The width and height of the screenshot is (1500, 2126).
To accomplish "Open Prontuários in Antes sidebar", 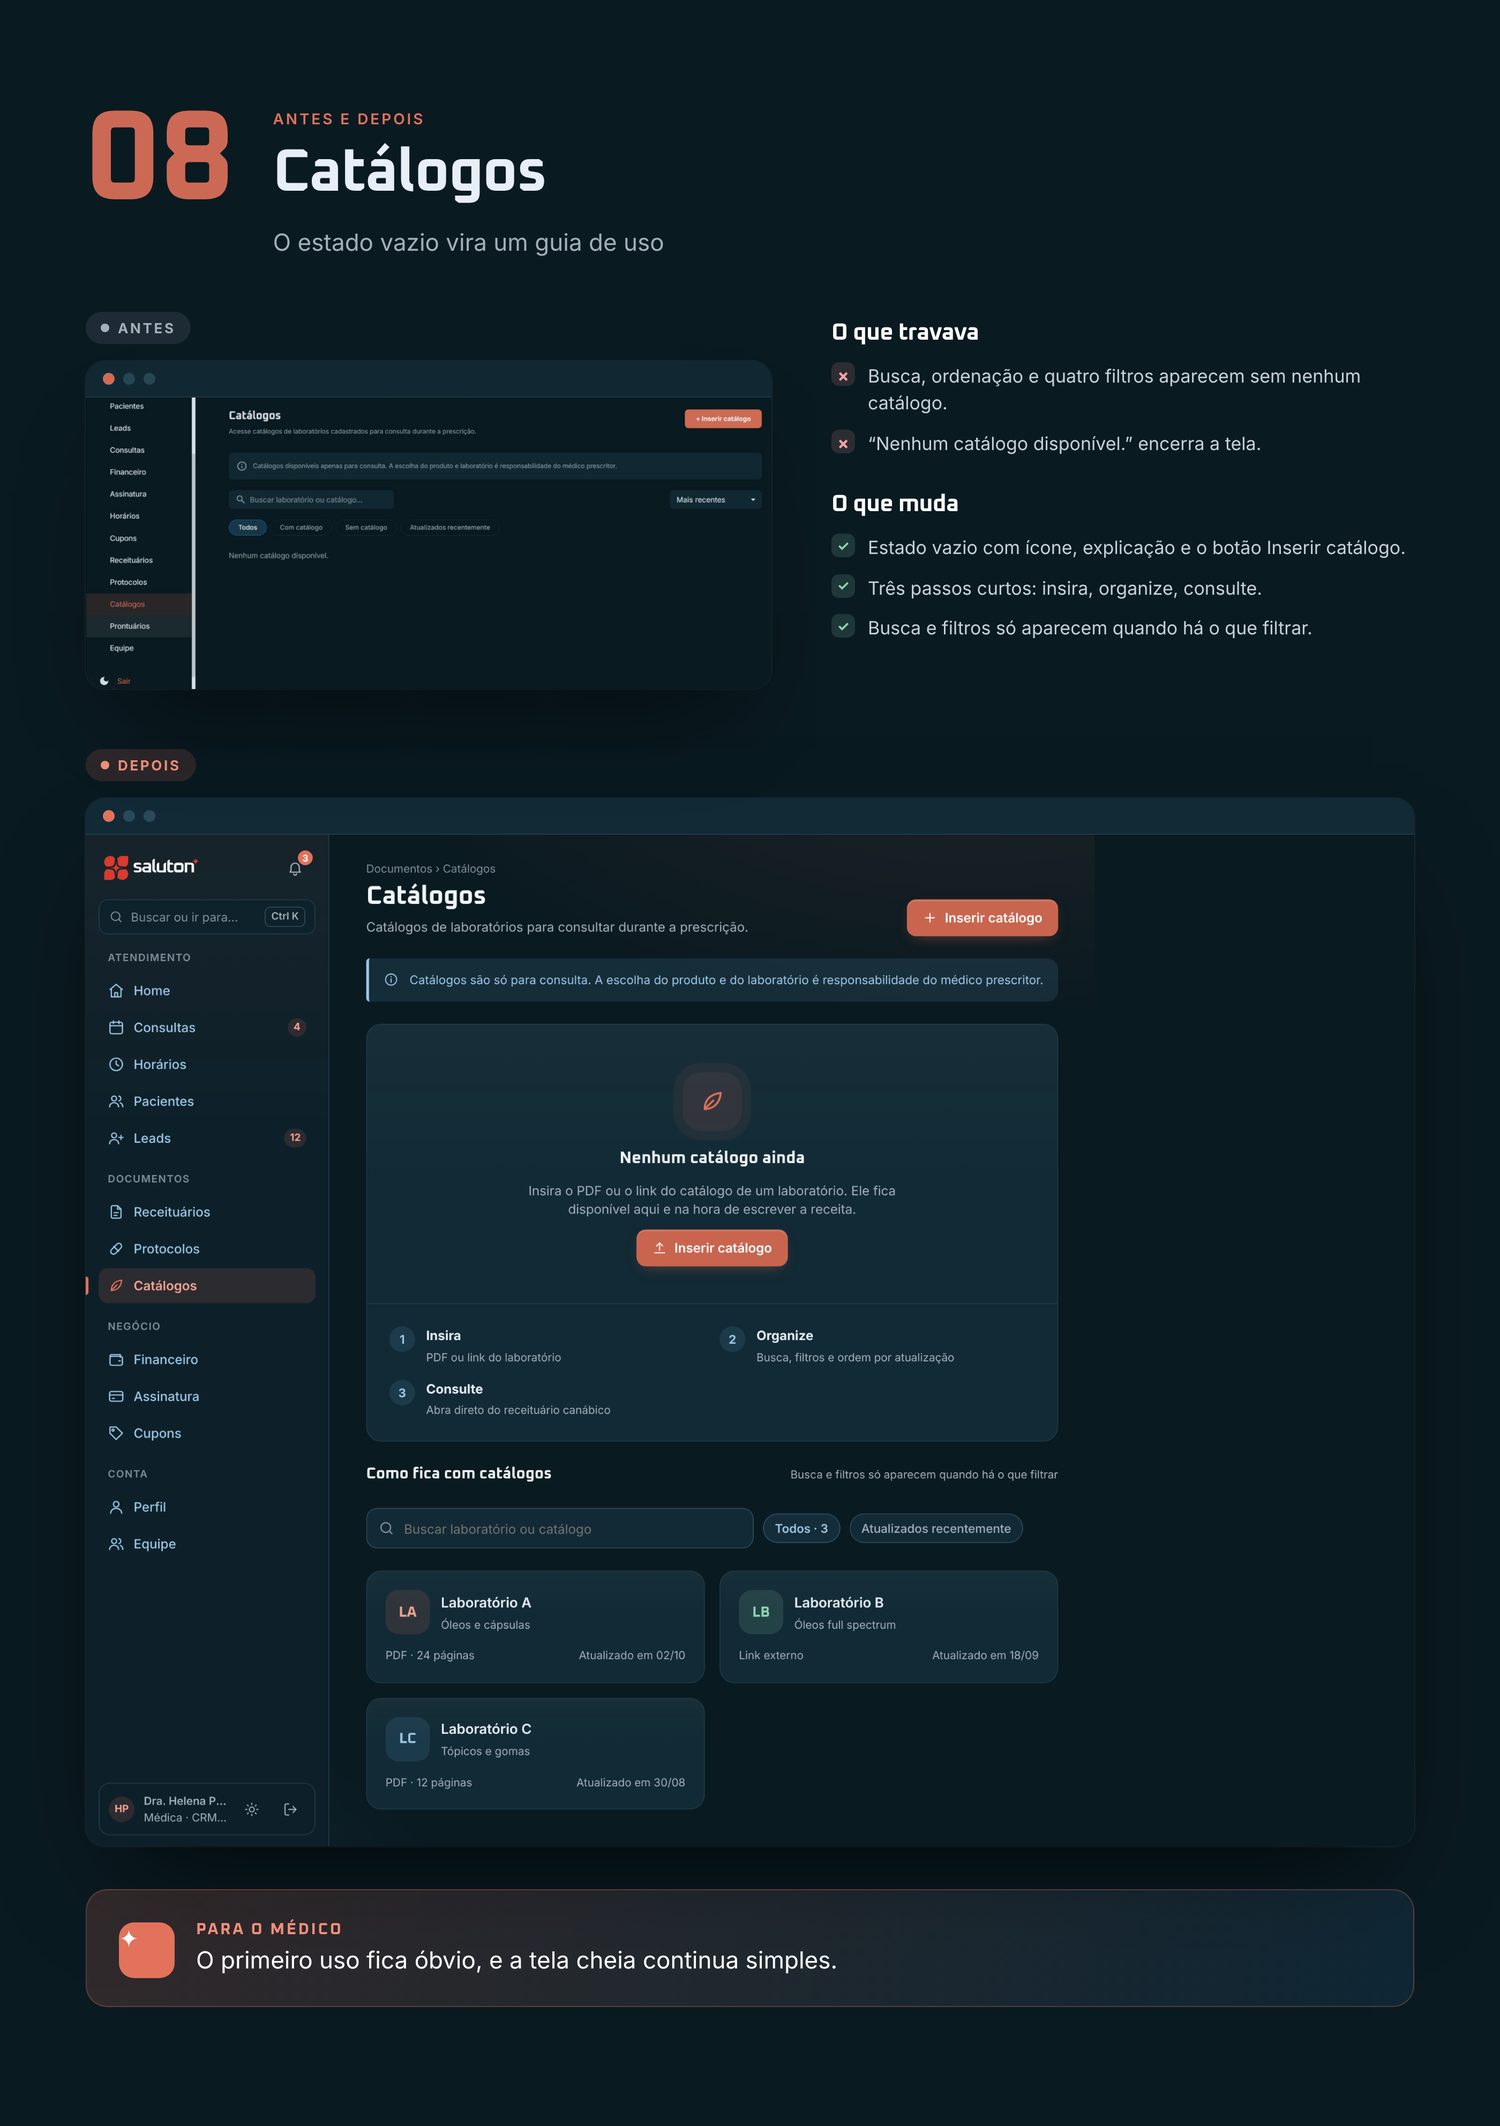I will (139, 626).
